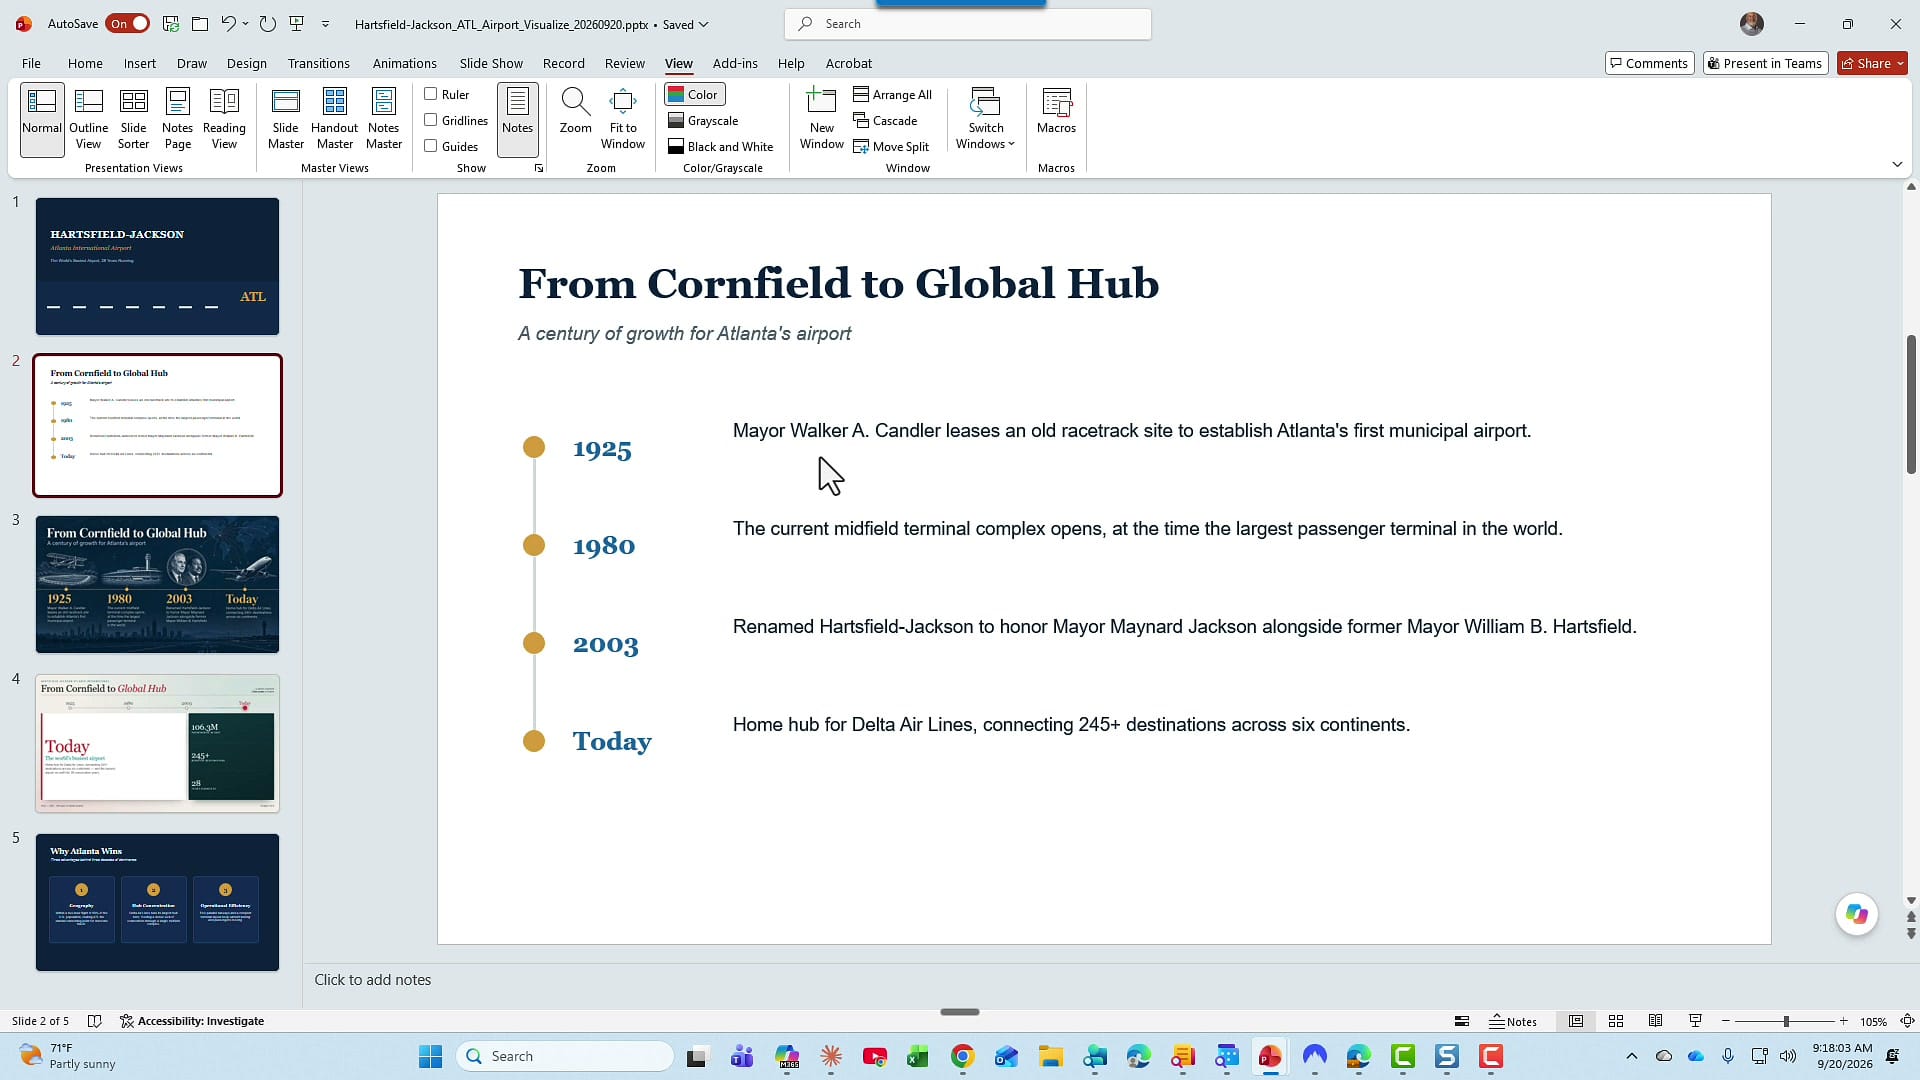
Task: Open the Acrobat tab
Action: pyautogui.click(x=848, y=63)
